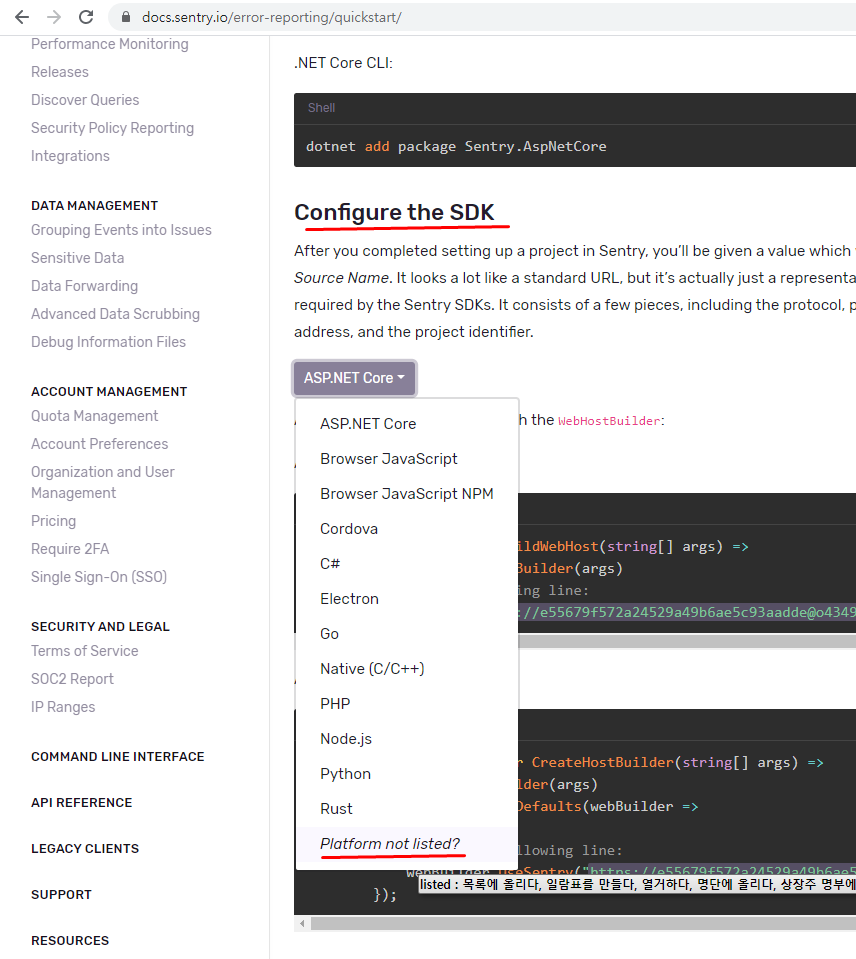Click the Shell code block label
Screen dimensions: 856x959
click(322, 108)
